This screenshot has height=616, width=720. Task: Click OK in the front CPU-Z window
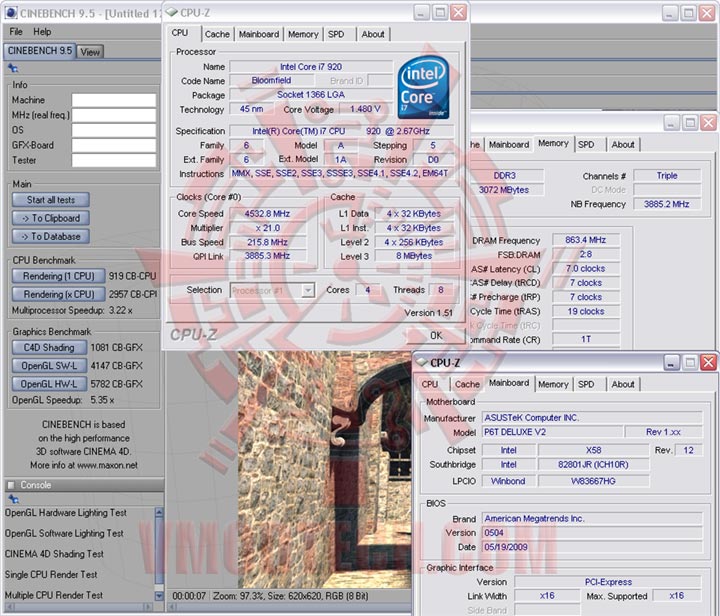tap(435, 336)
